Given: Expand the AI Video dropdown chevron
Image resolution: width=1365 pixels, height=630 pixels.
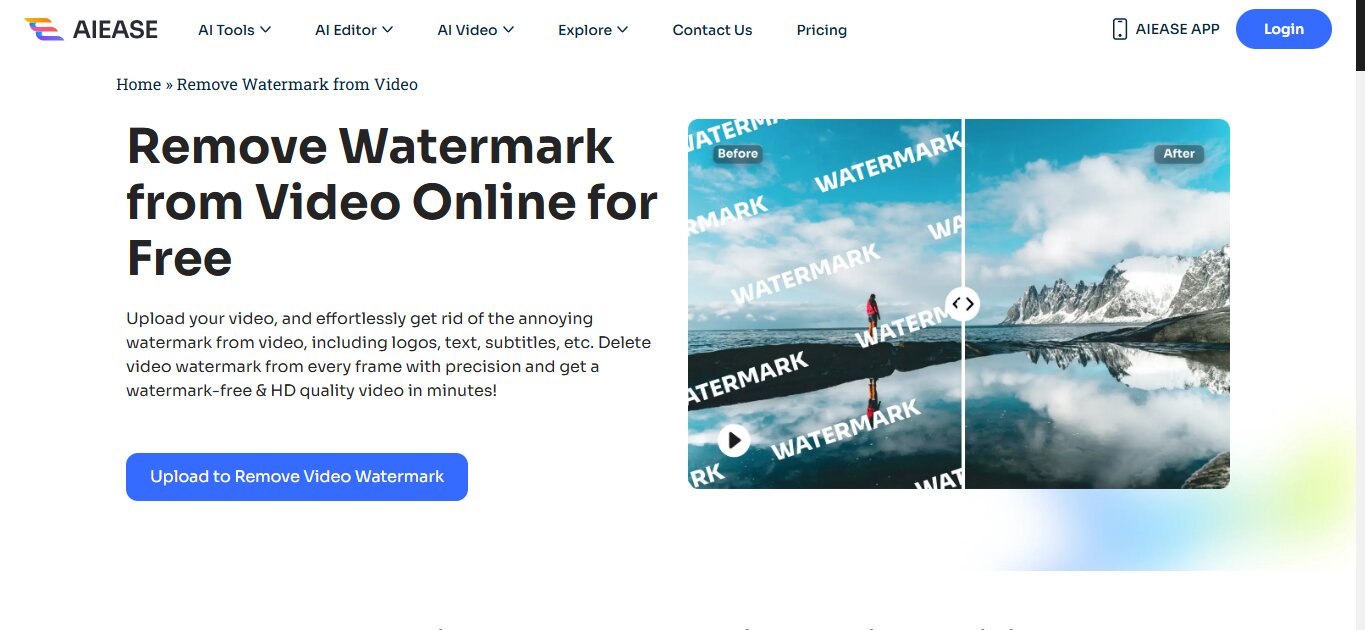Looking at the screenshot, I should pyautogui.click(x=508, y=30).
